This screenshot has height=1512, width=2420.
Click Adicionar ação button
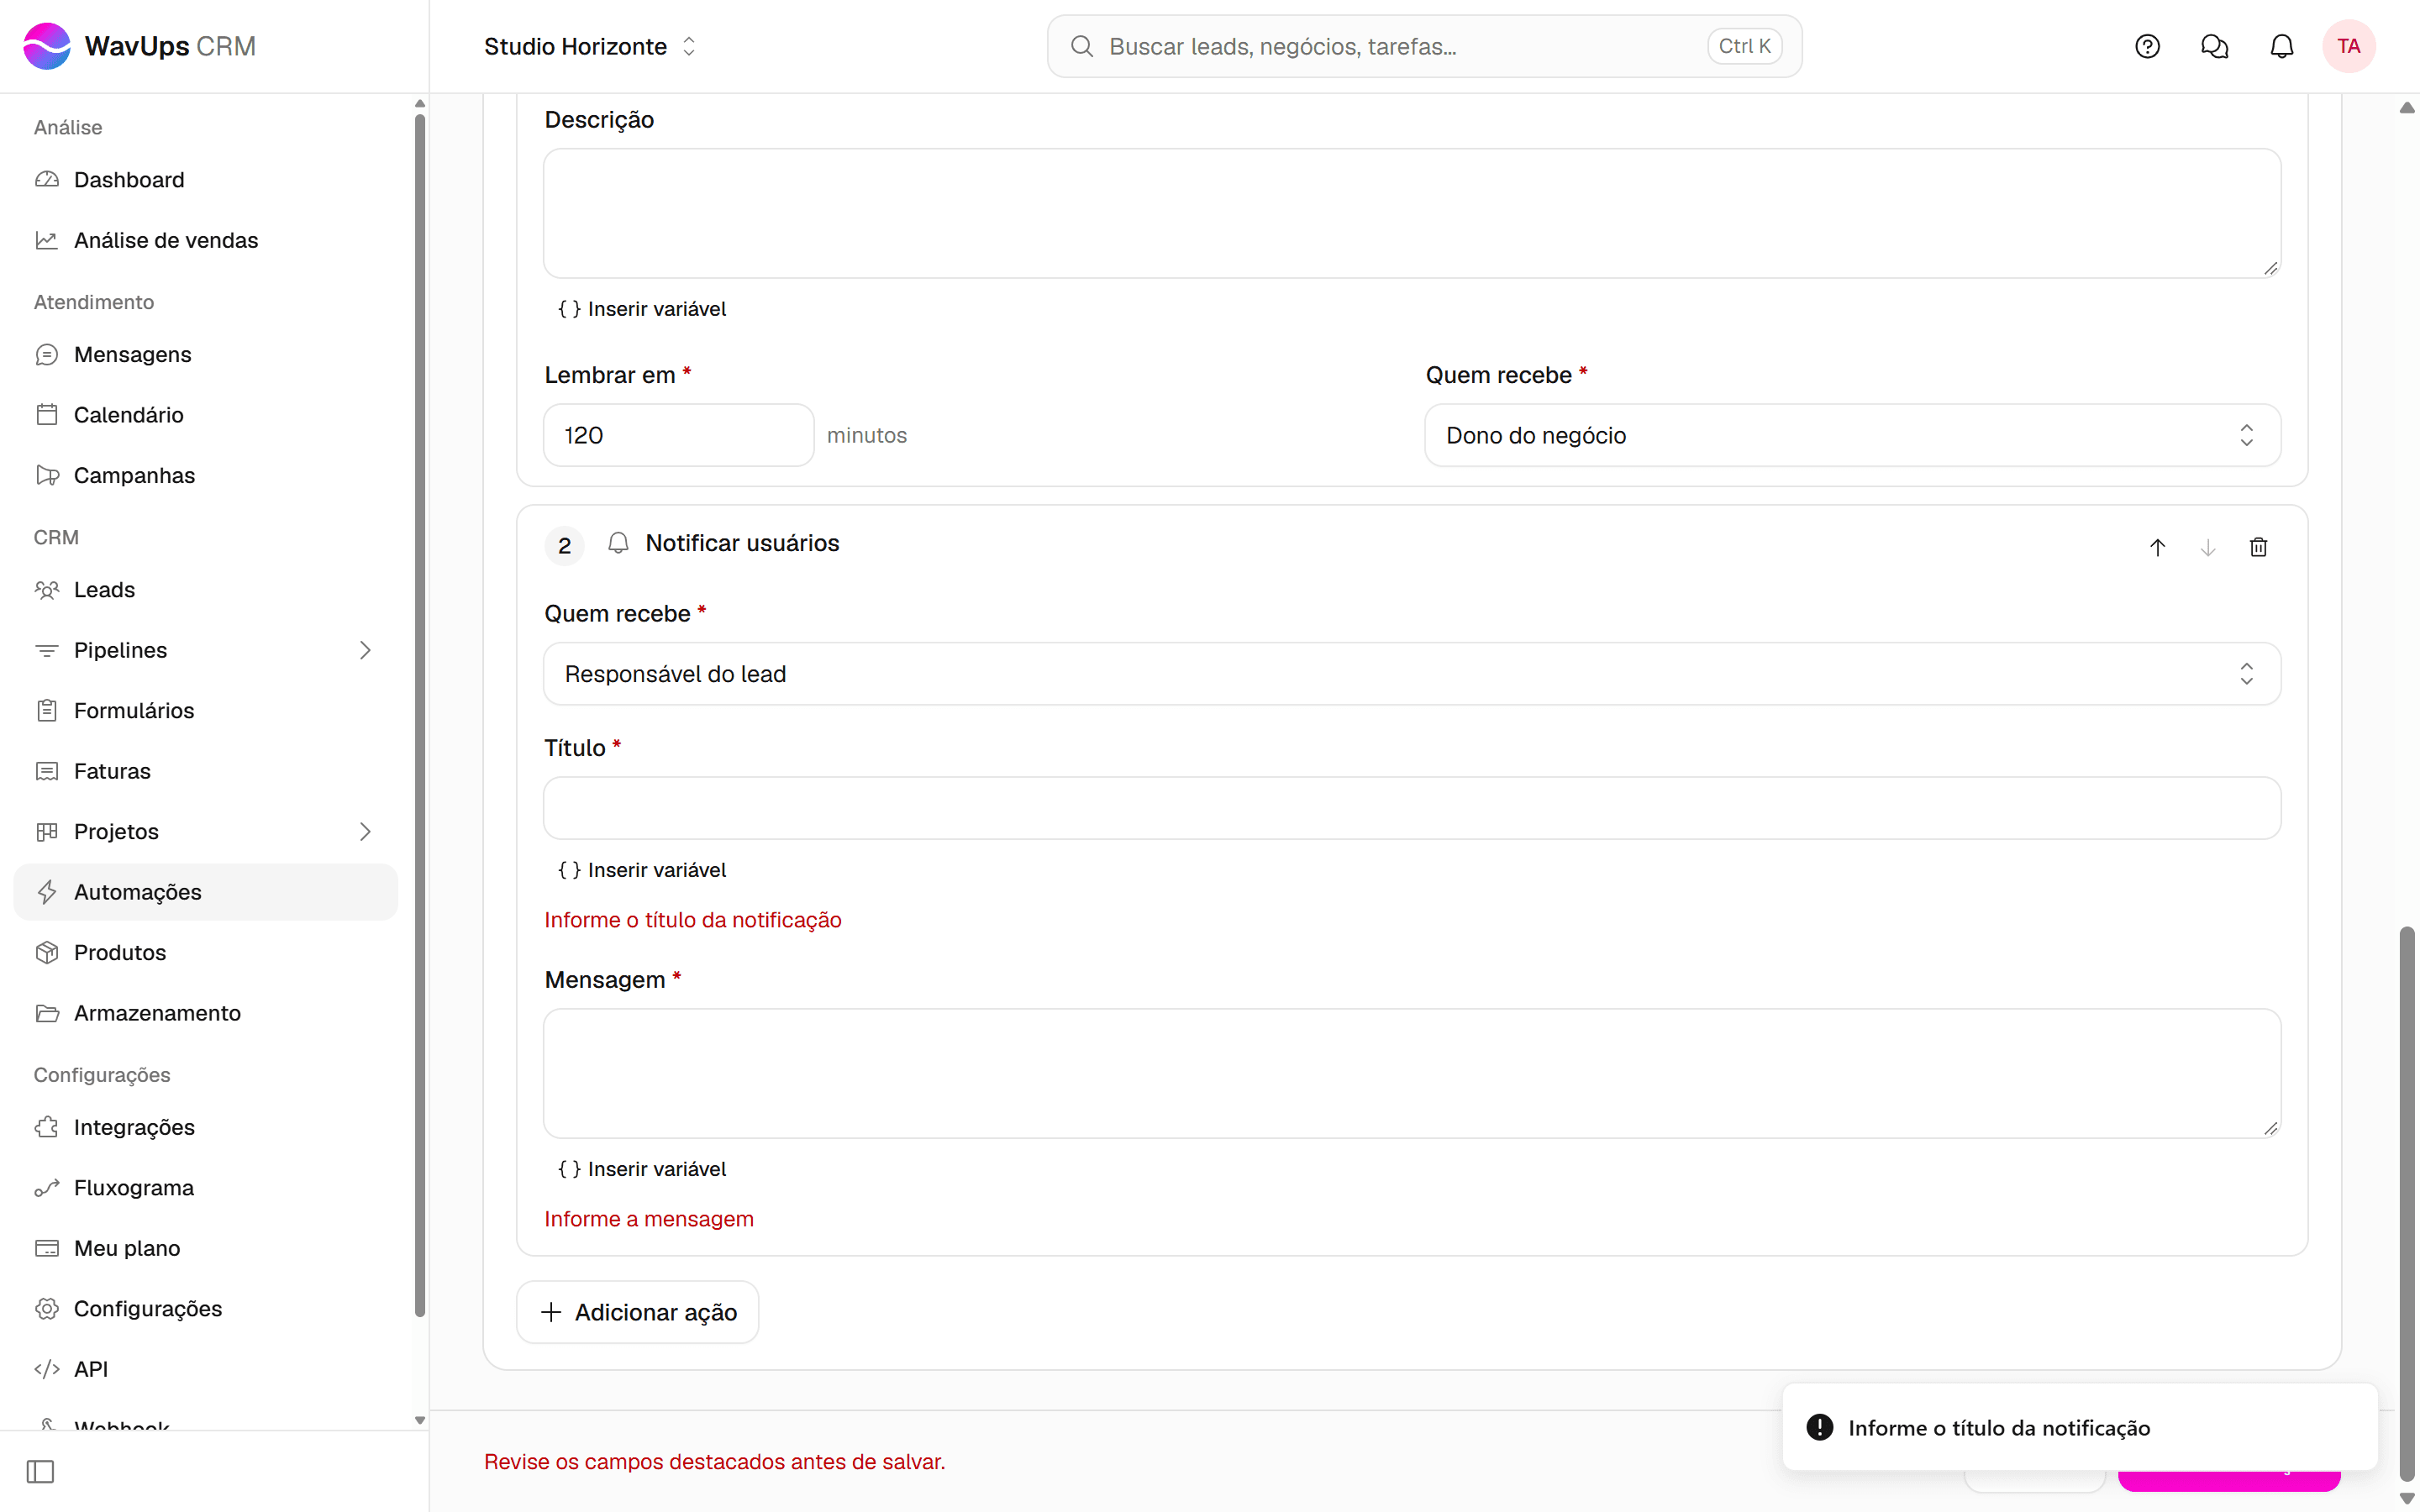tap(637, 1312)
